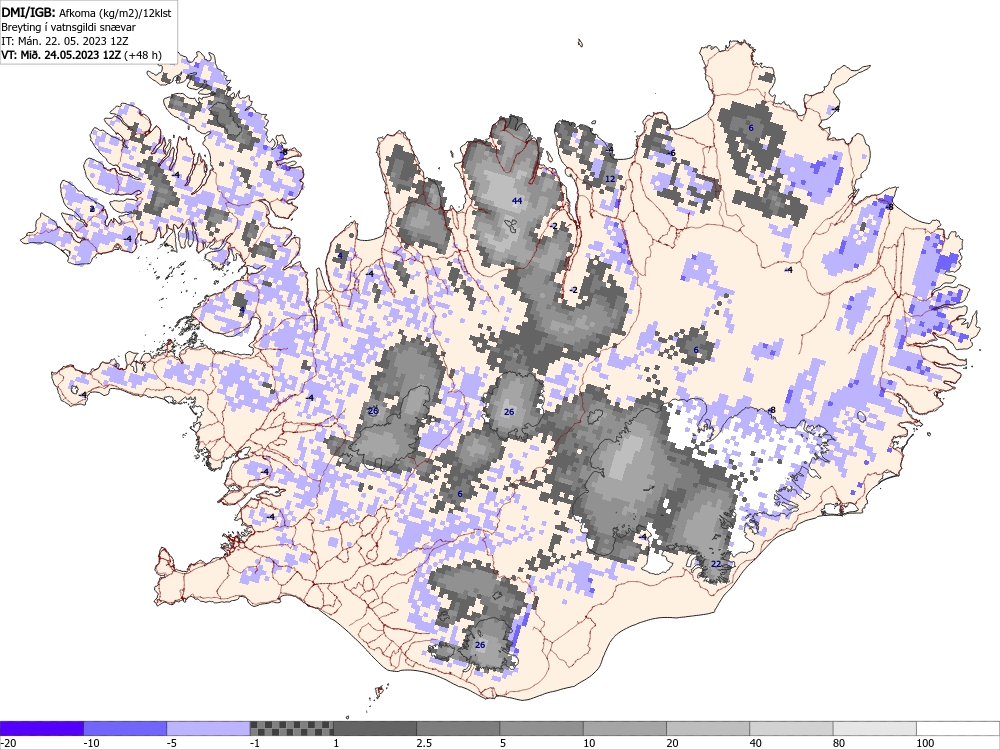Select the dark gray 1 to 2.5 legend swatch
Viewport: 1000px width, 750px height.
click(x=375, y=728)
